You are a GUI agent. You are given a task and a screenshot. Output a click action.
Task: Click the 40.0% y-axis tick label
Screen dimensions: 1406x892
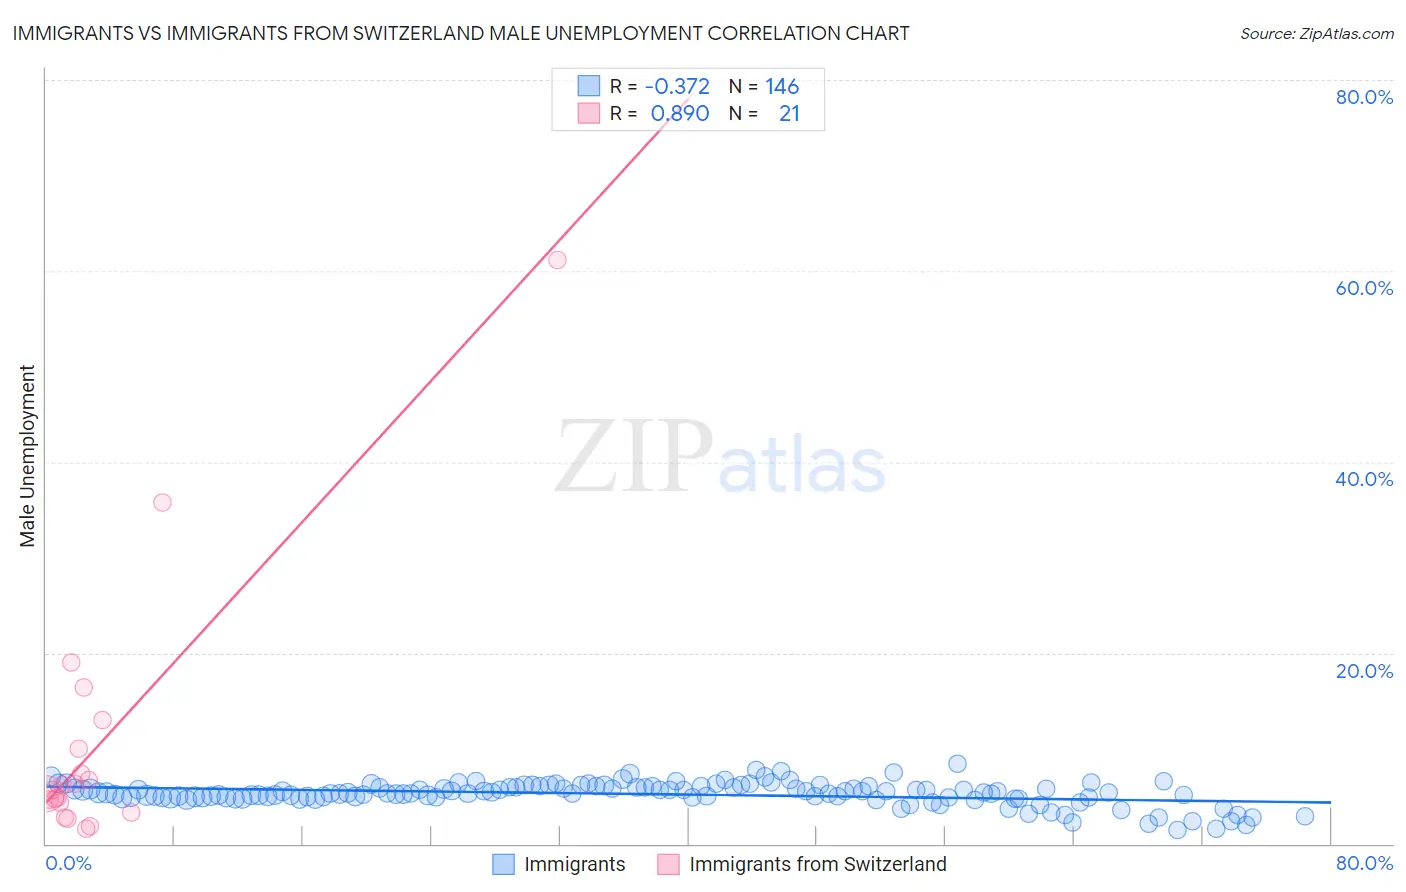click(x=1364, y=479)
